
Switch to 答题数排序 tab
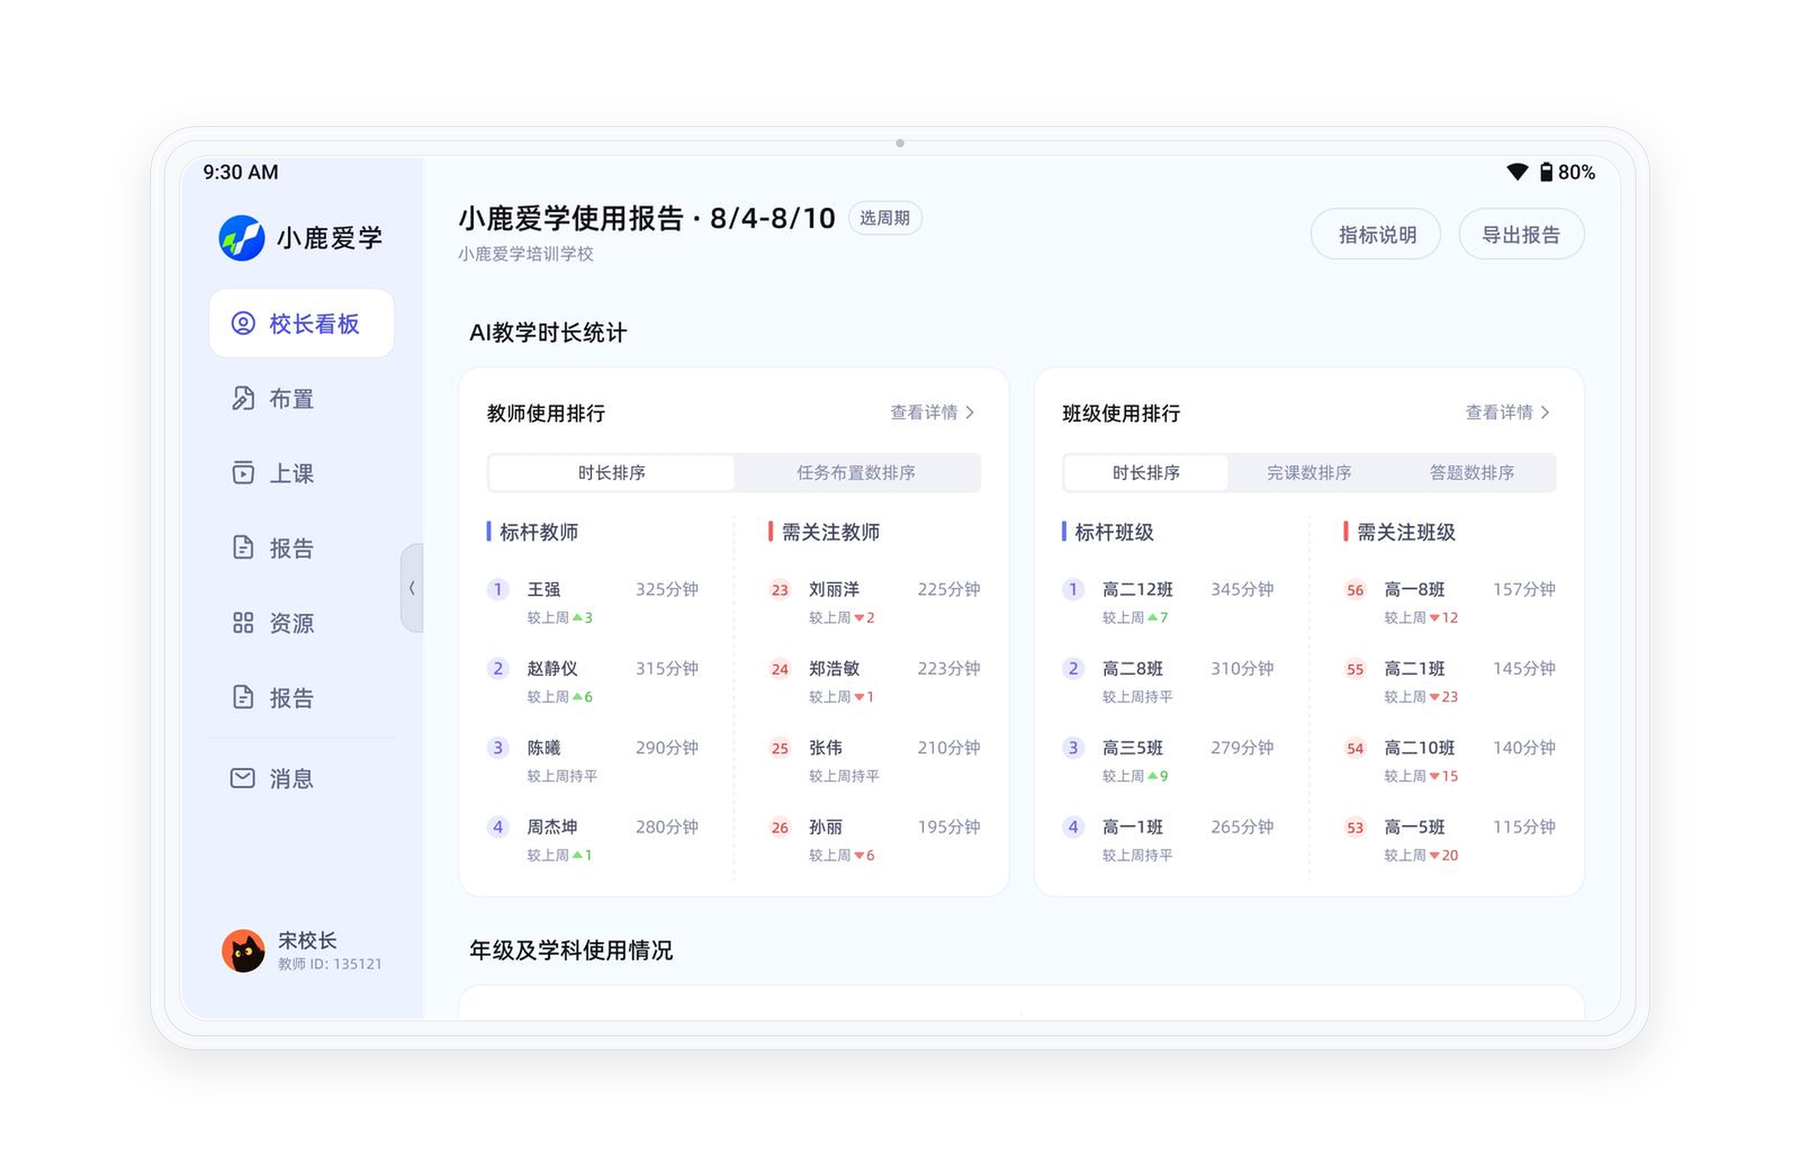1472,472
